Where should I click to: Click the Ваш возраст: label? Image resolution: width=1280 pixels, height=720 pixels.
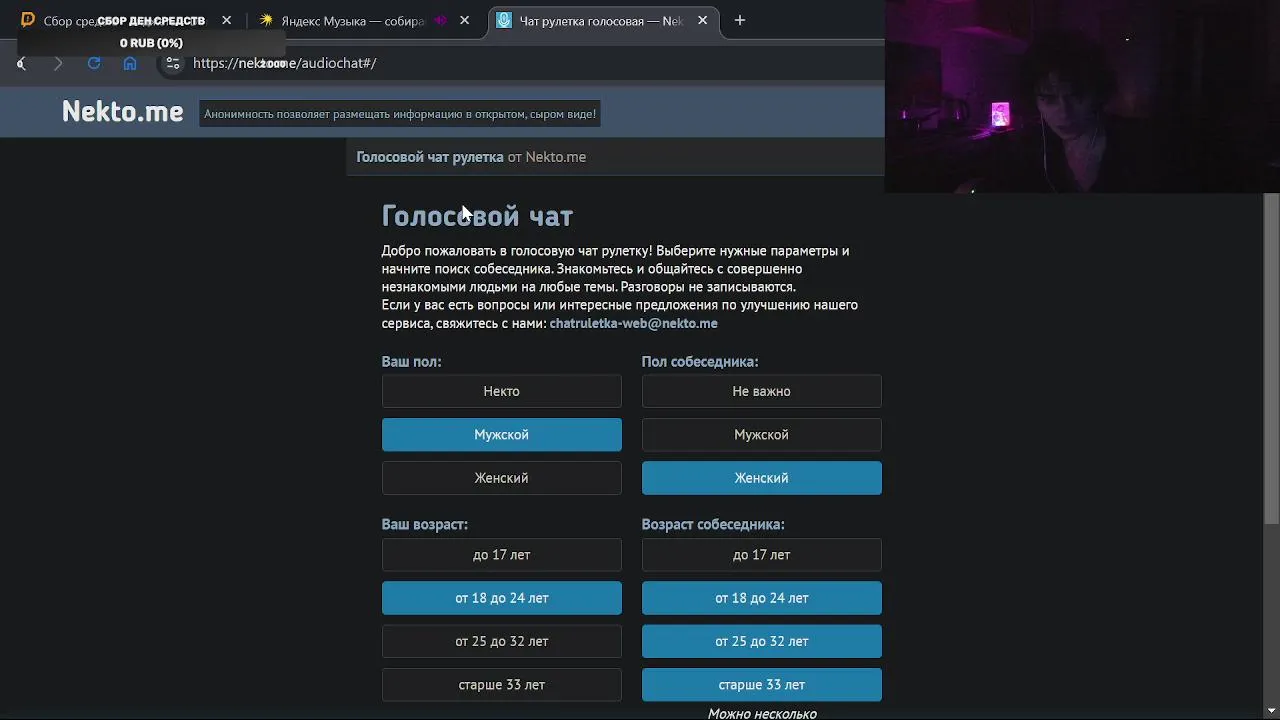coord(424,525)
